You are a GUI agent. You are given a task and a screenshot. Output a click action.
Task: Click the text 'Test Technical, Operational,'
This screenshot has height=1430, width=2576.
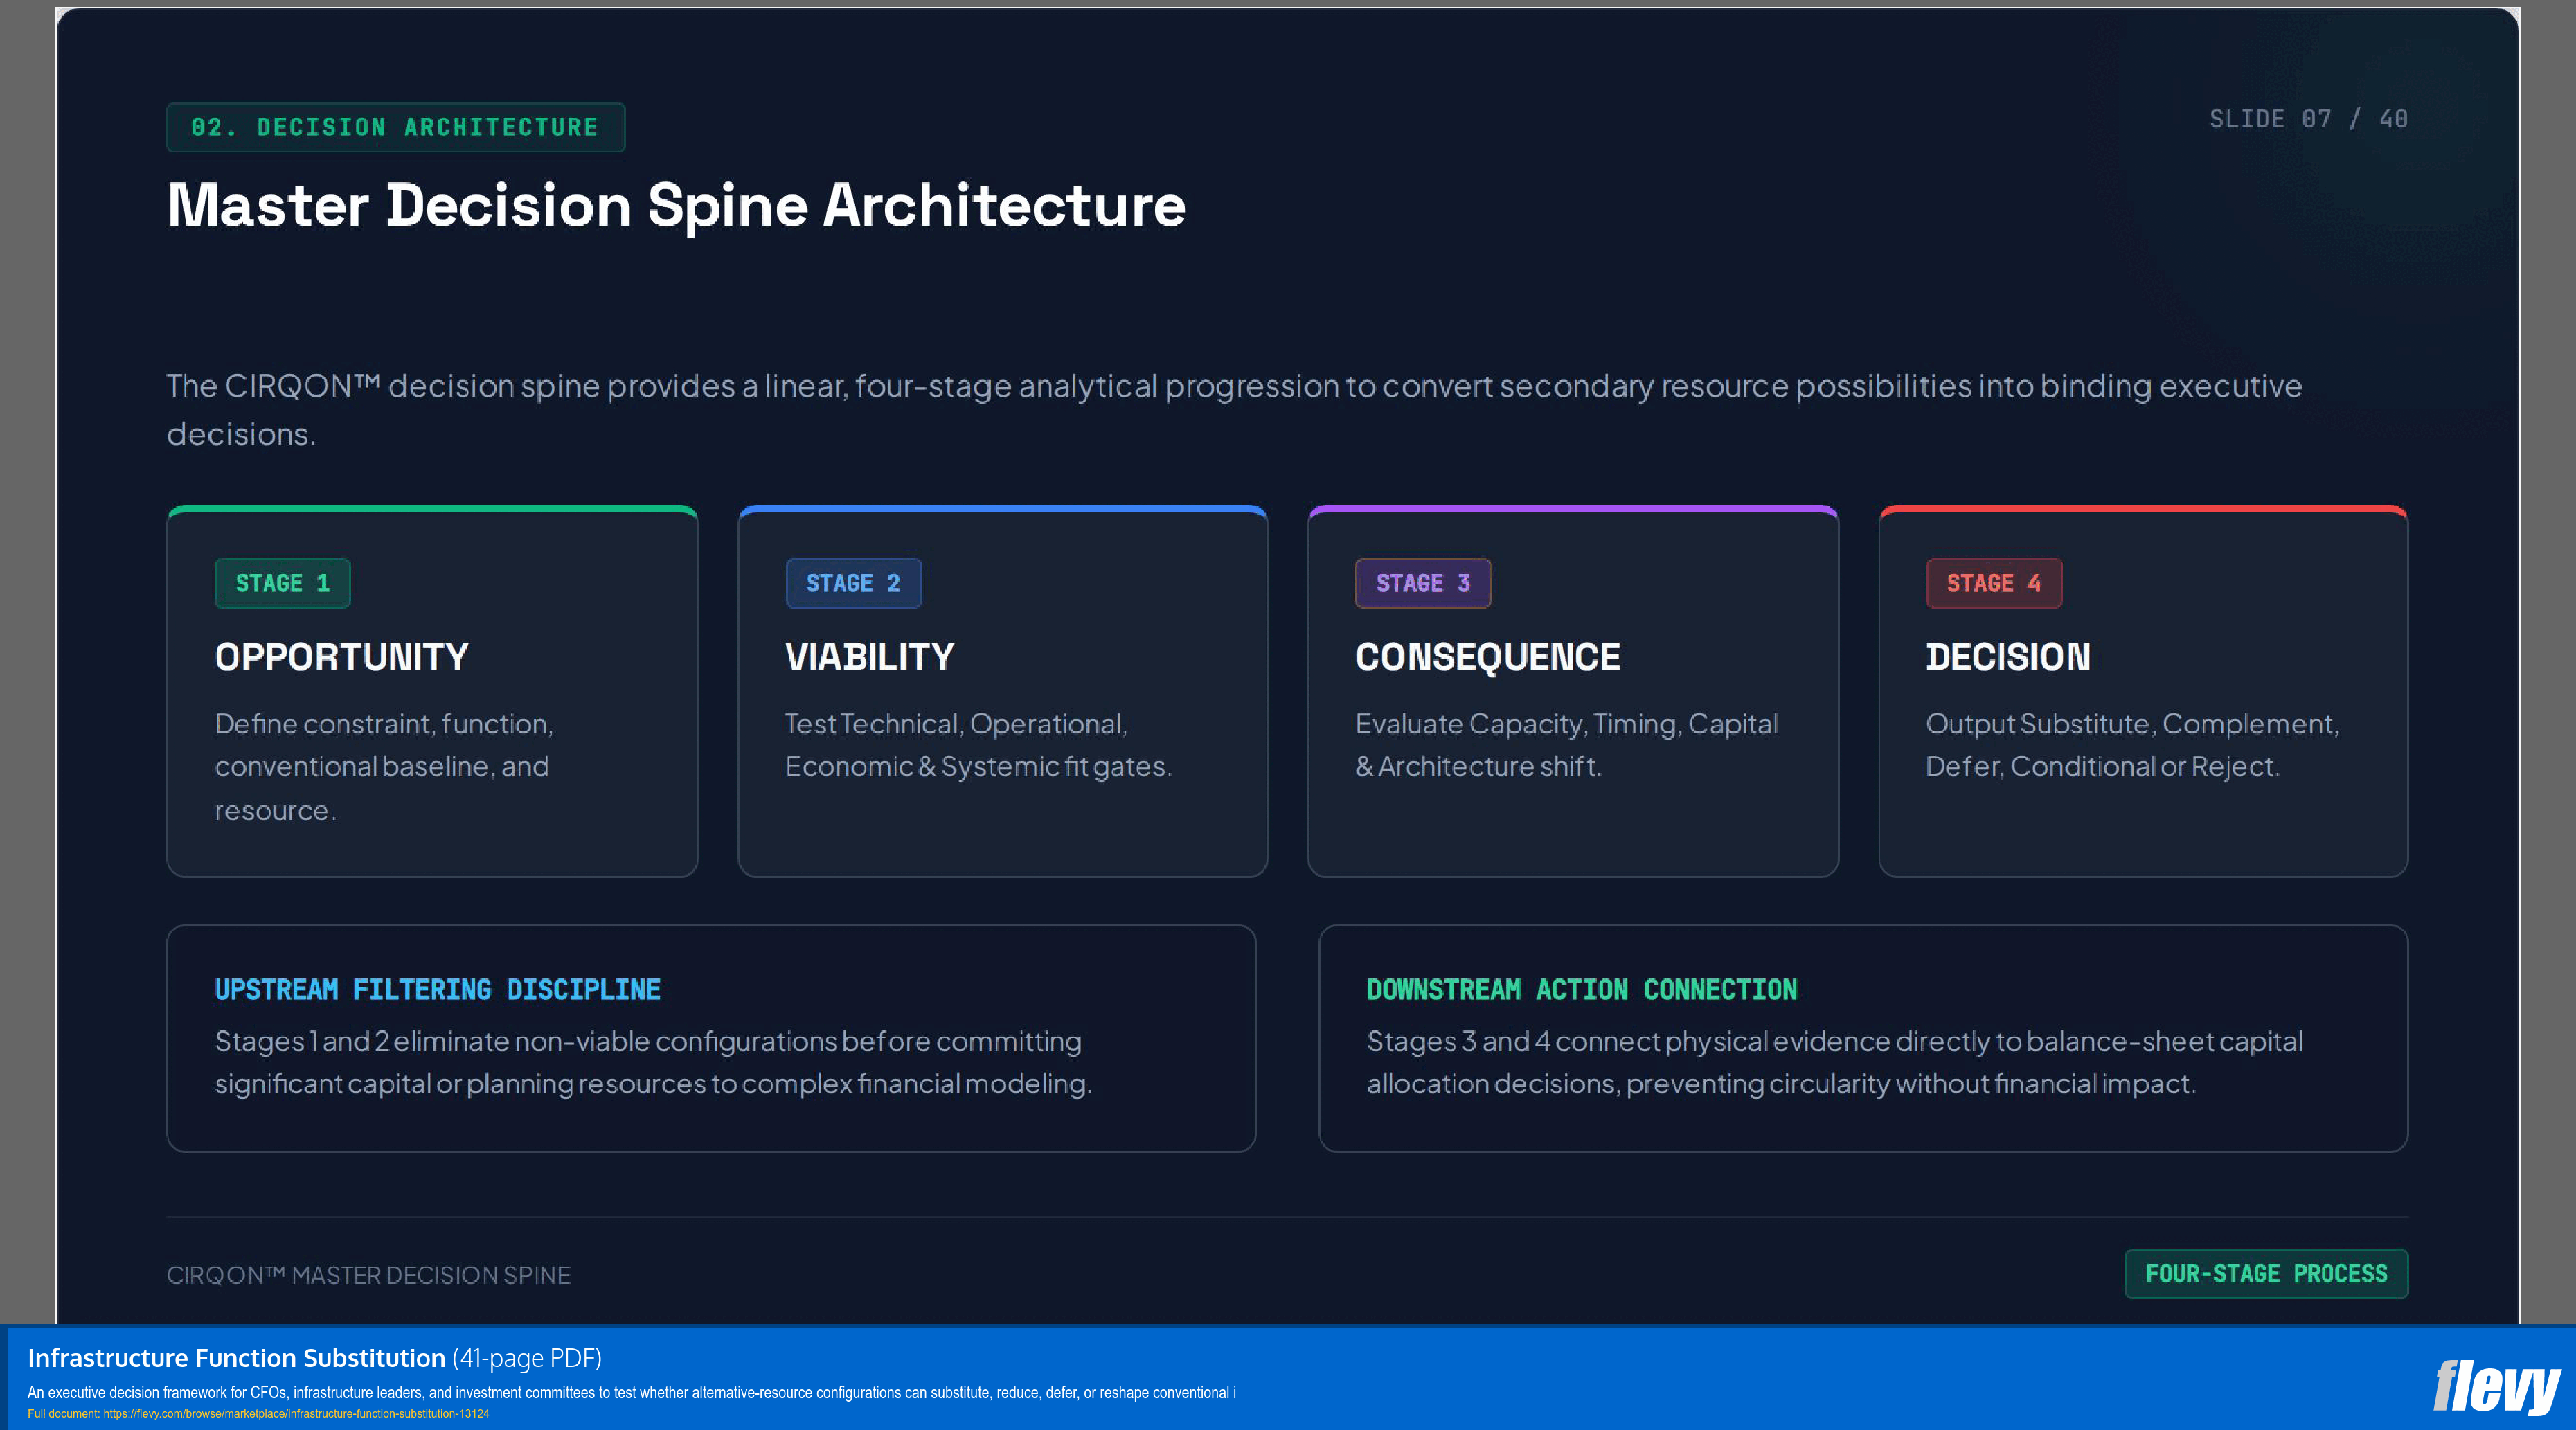click(956, 723)
